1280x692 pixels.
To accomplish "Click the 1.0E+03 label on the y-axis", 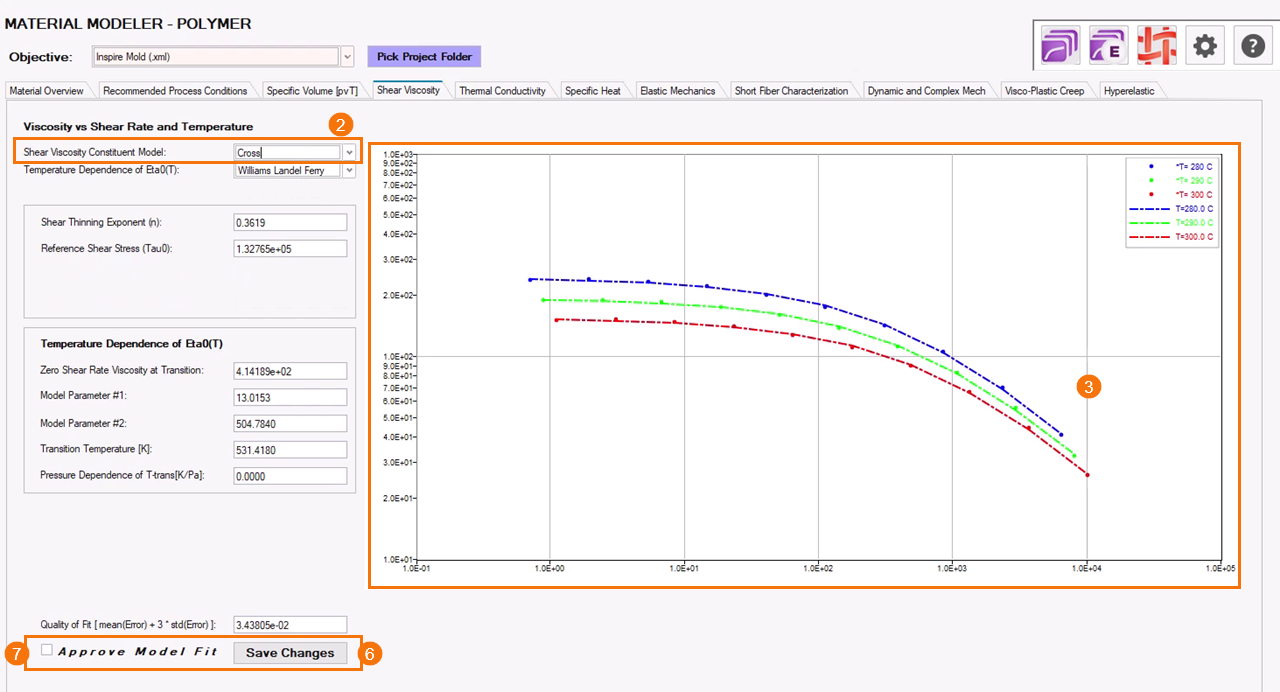I will (x=400, y=153).
